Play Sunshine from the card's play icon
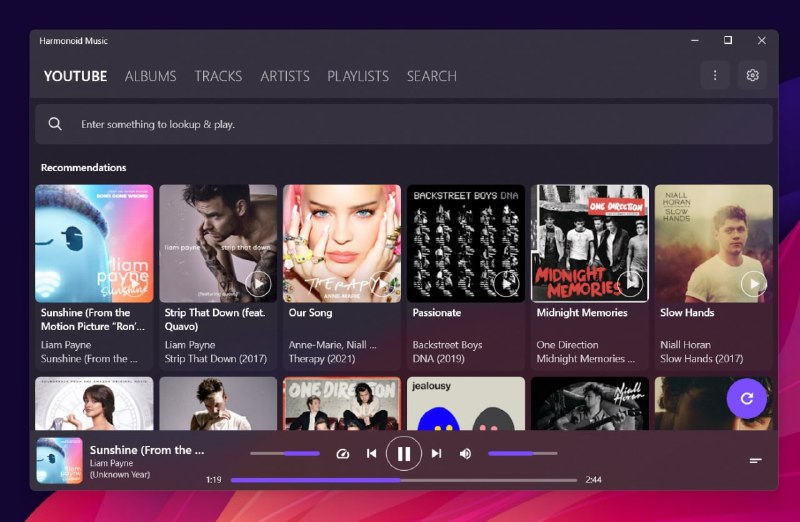 tap(135, 284)
